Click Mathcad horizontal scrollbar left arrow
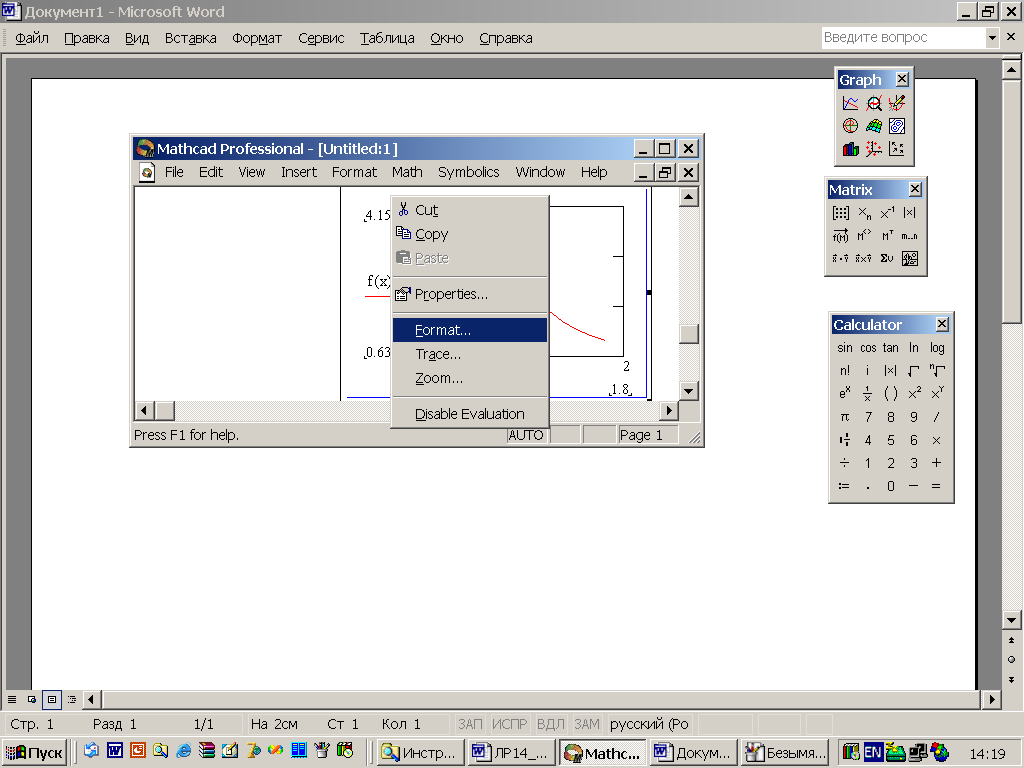The height and width of the screenshot is (768, 1024). [x=144, y=411]
